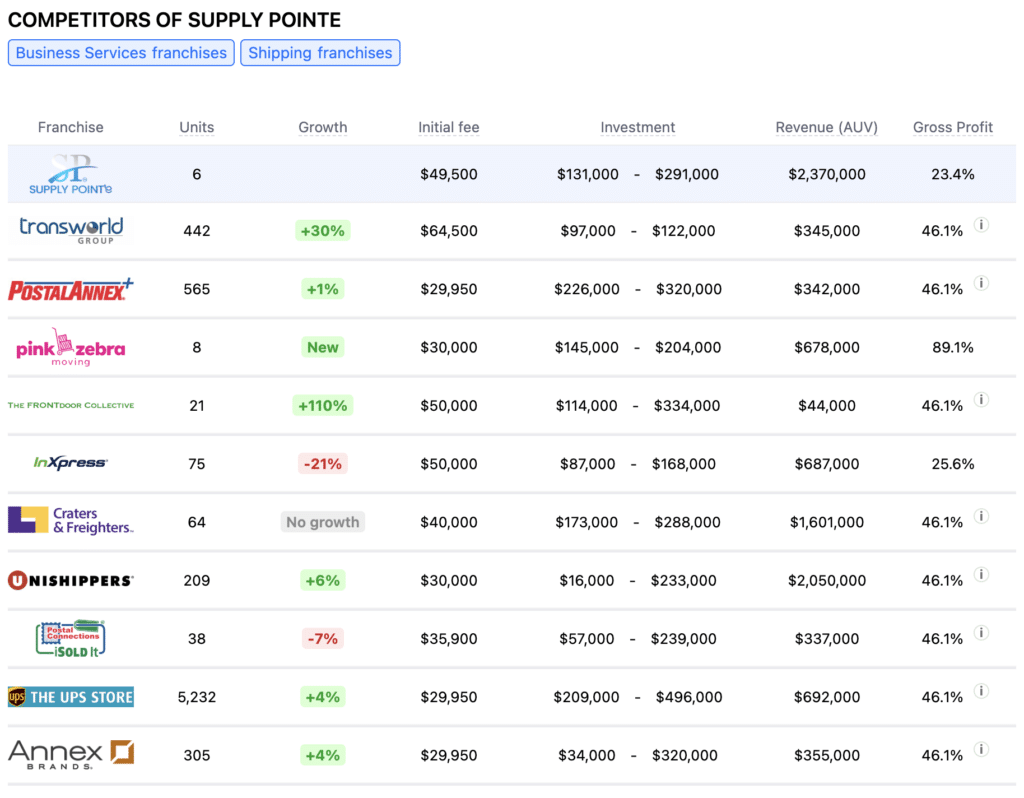The image size is (1024, 798).
Task: Select the $16,000 investment lower value
Action: tap(586, 580)
